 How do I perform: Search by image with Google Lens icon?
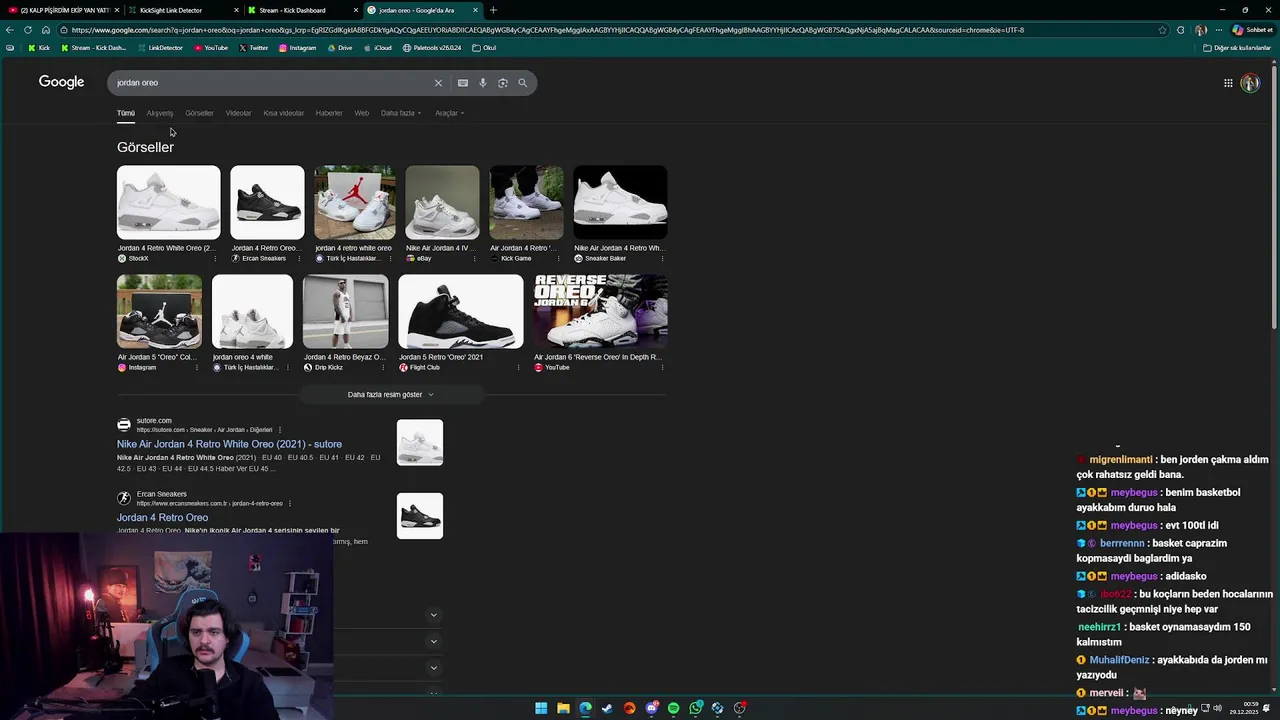[x=503, y=83]
